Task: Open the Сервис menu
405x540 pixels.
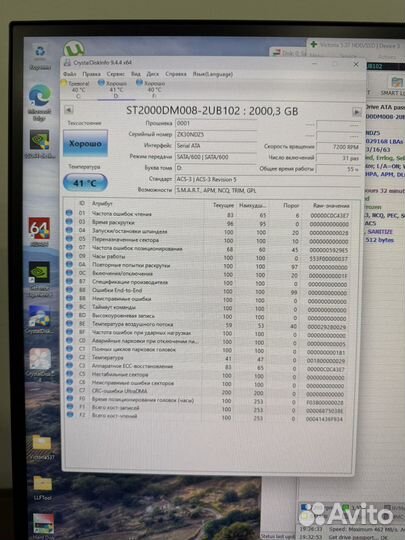Action: (115, 74)
